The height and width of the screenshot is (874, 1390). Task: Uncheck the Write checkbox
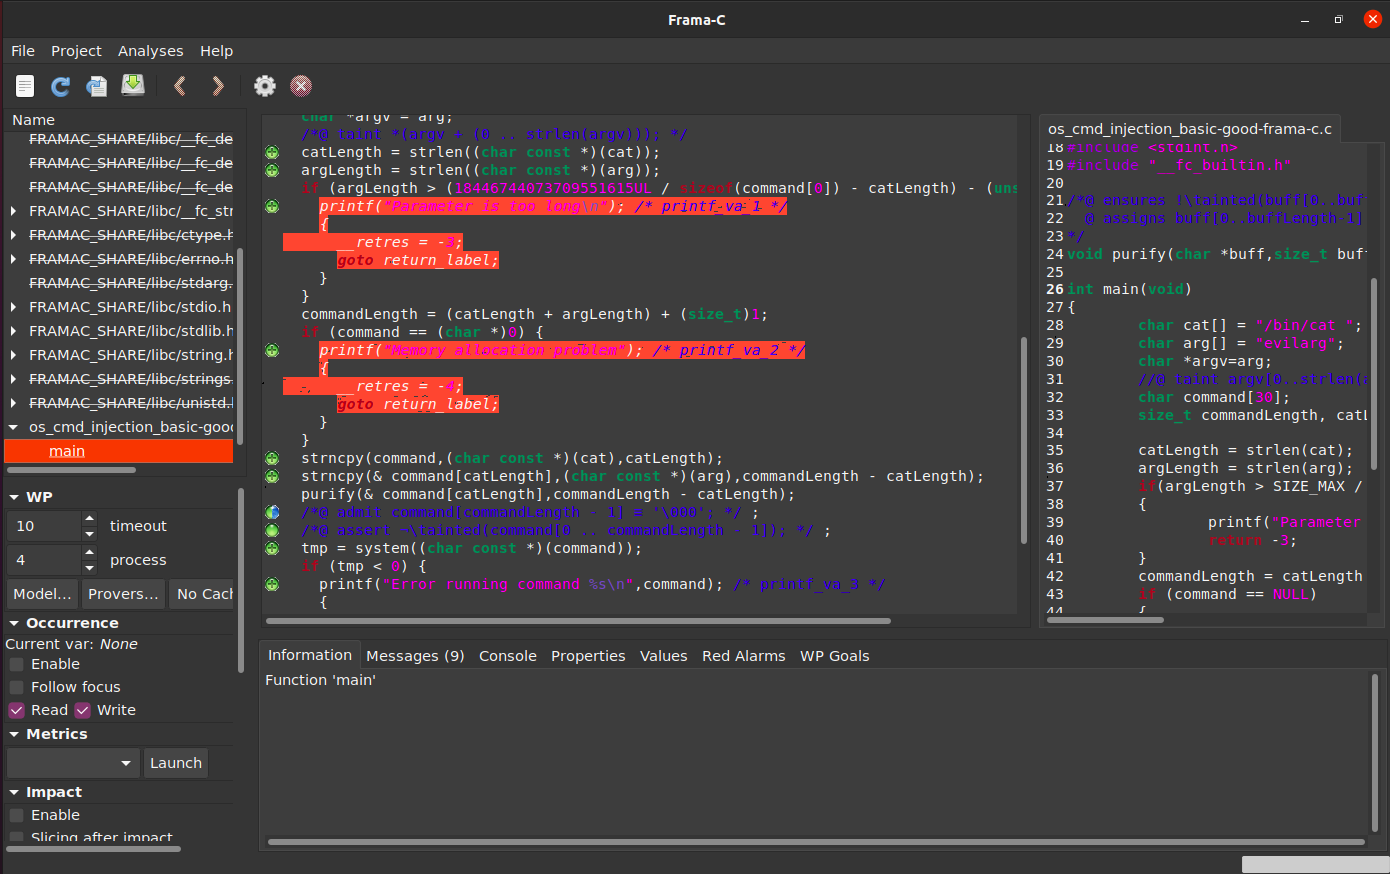[83, 710]
